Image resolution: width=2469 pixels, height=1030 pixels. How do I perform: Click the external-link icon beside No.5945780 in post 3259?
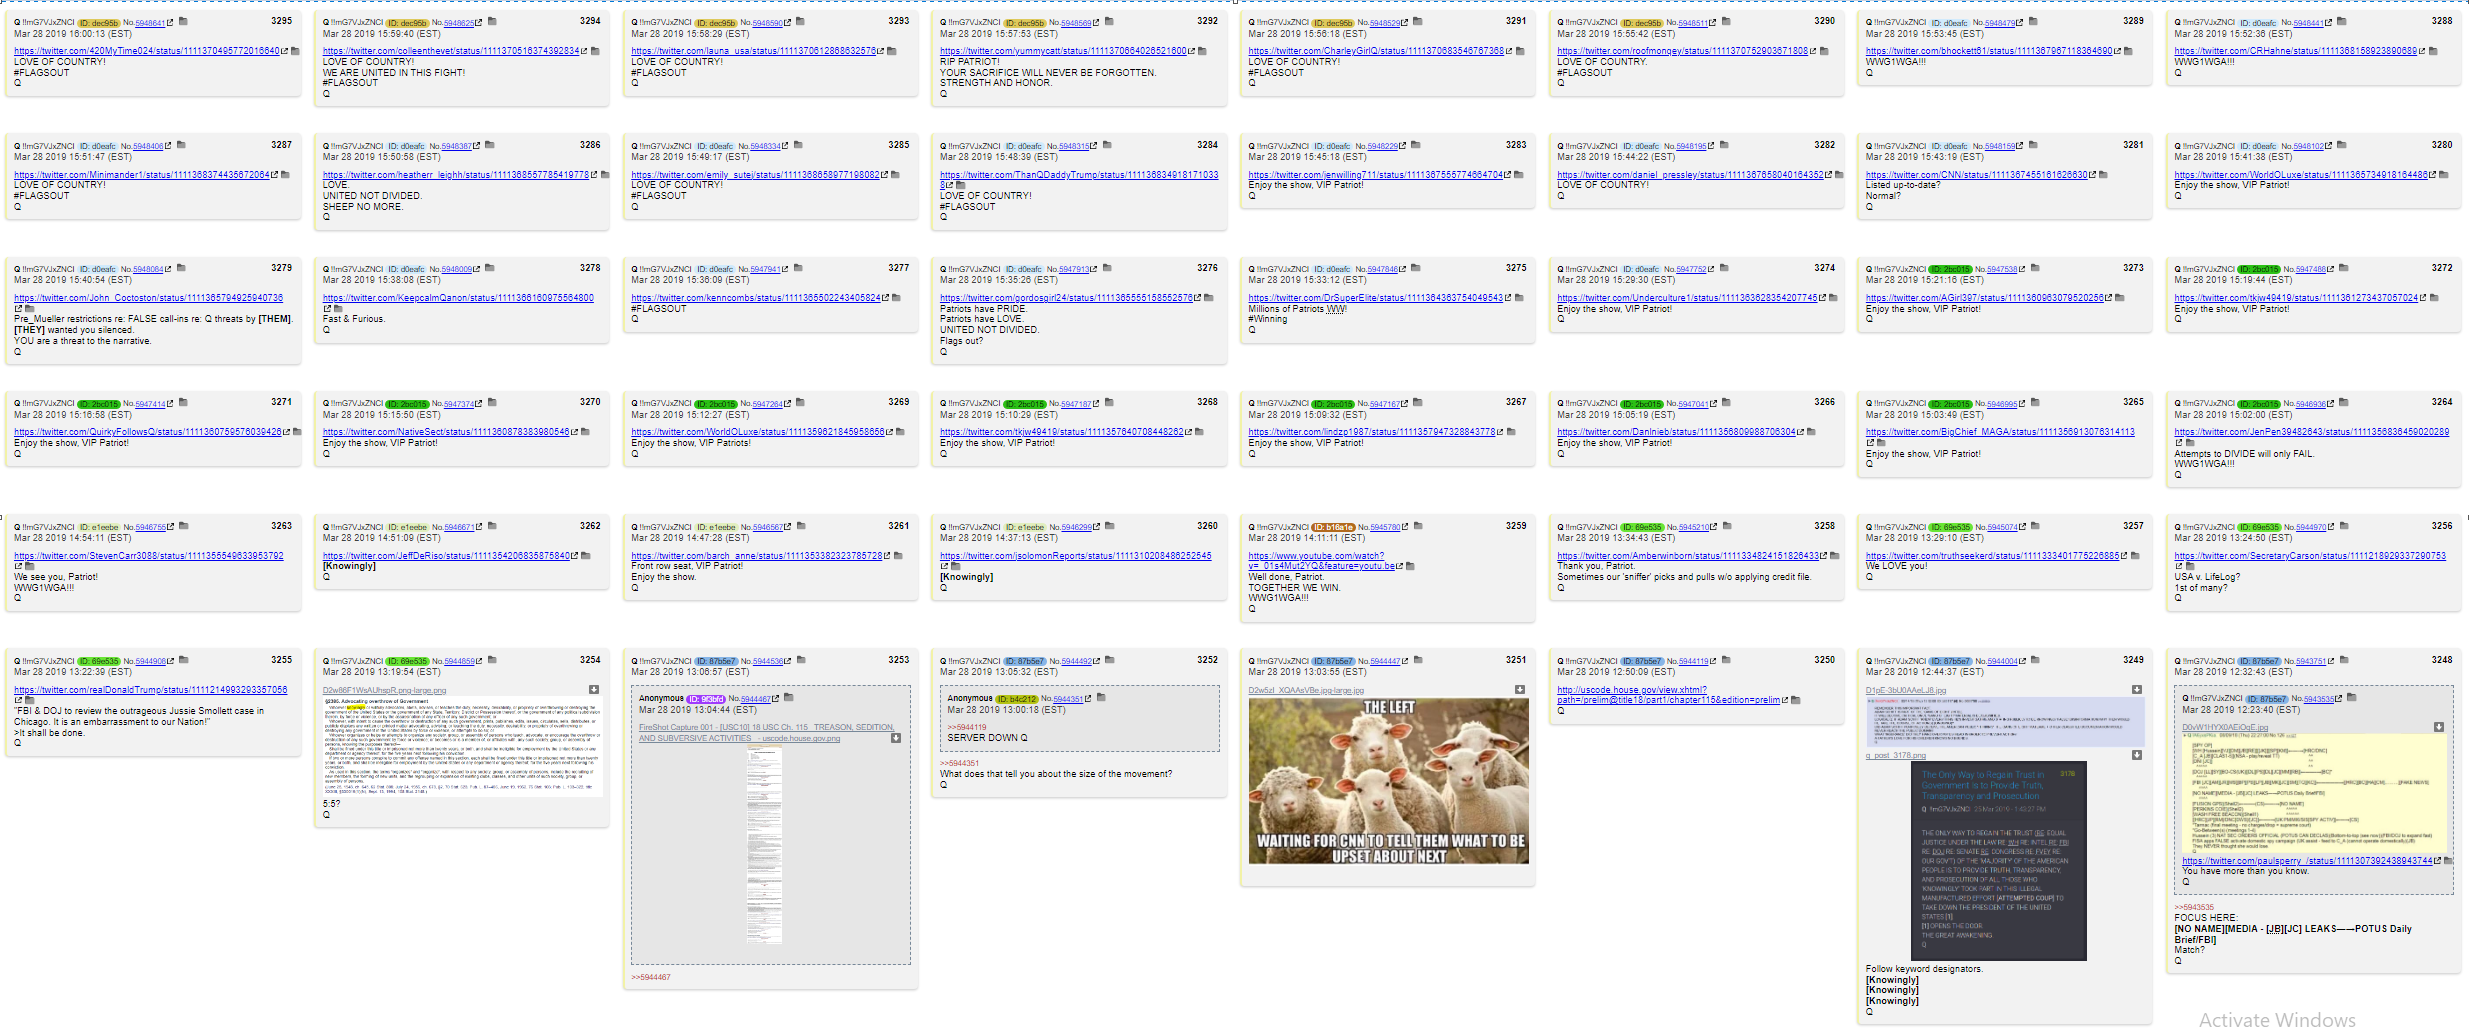[1406, 527]
